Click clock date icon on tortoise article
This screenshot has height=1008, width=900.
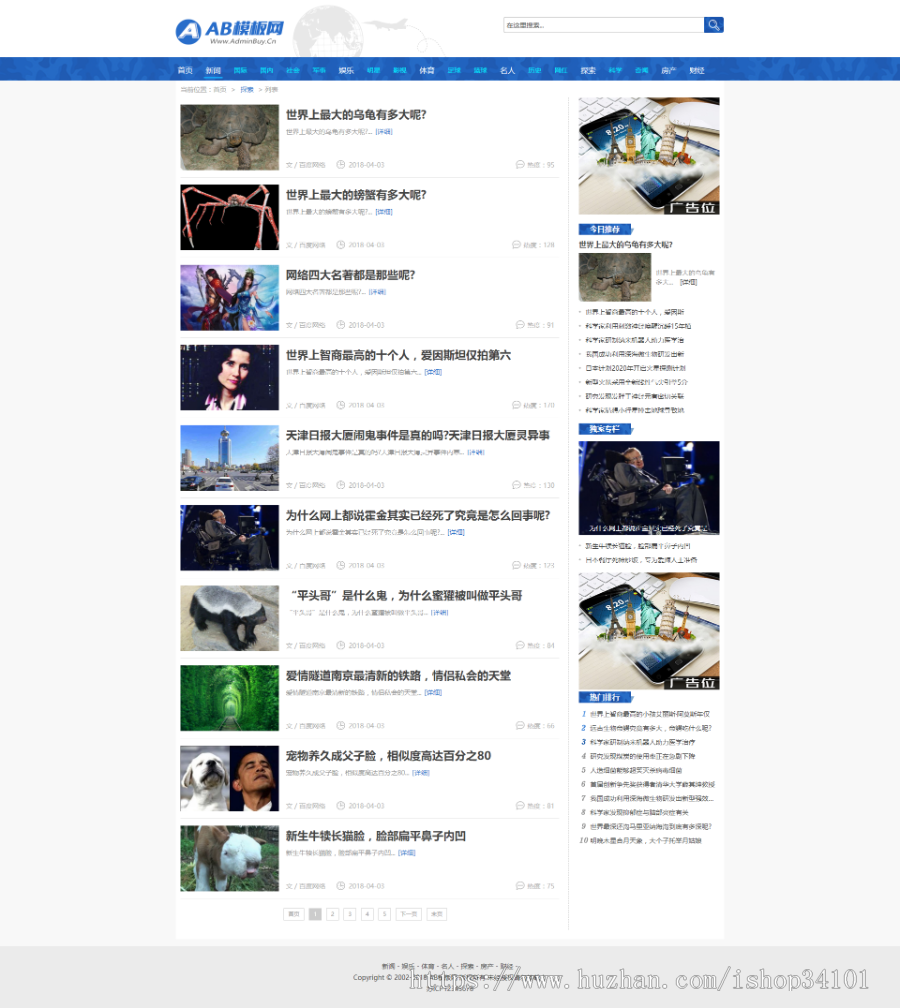coord(341,165)
